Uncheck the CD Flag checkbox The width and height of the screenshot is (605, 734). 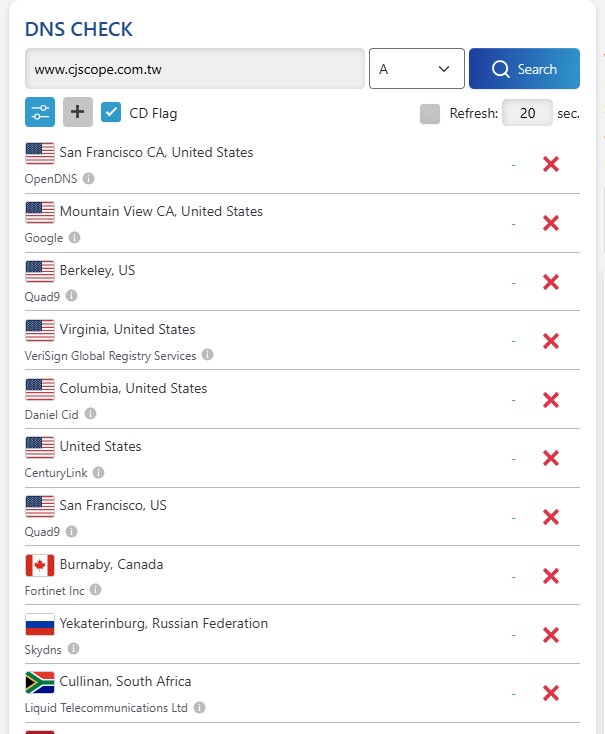pyautogui.click(x=112, y=112)
